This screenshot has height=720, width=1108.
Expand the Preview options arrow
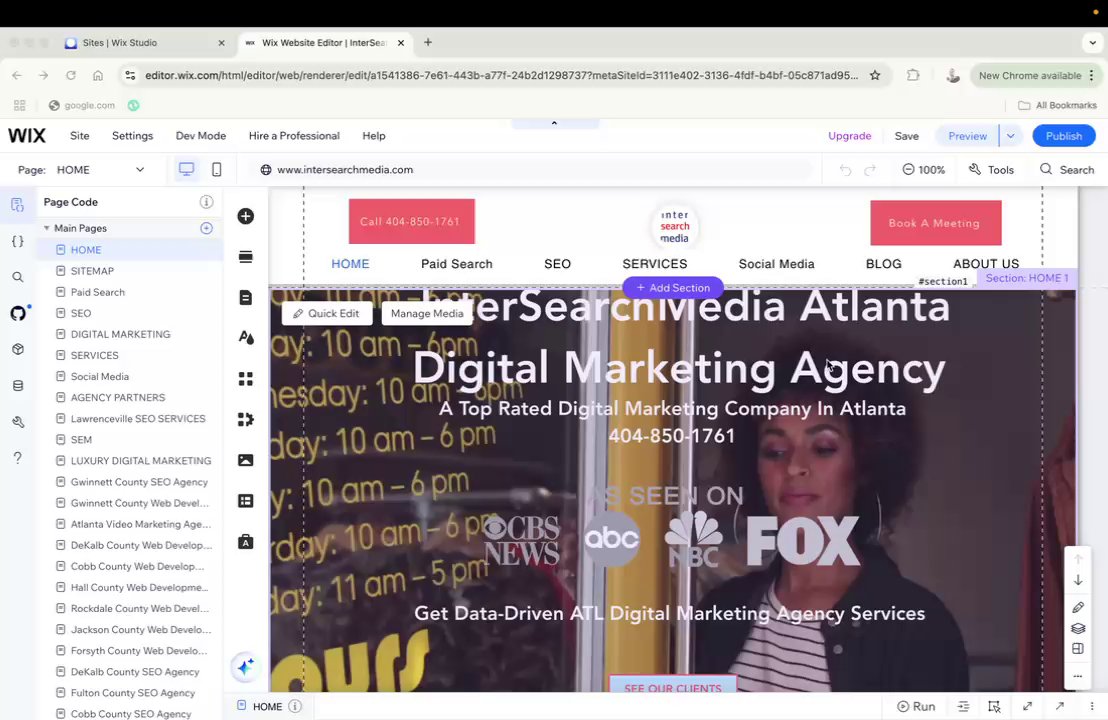pos(1010,136)
